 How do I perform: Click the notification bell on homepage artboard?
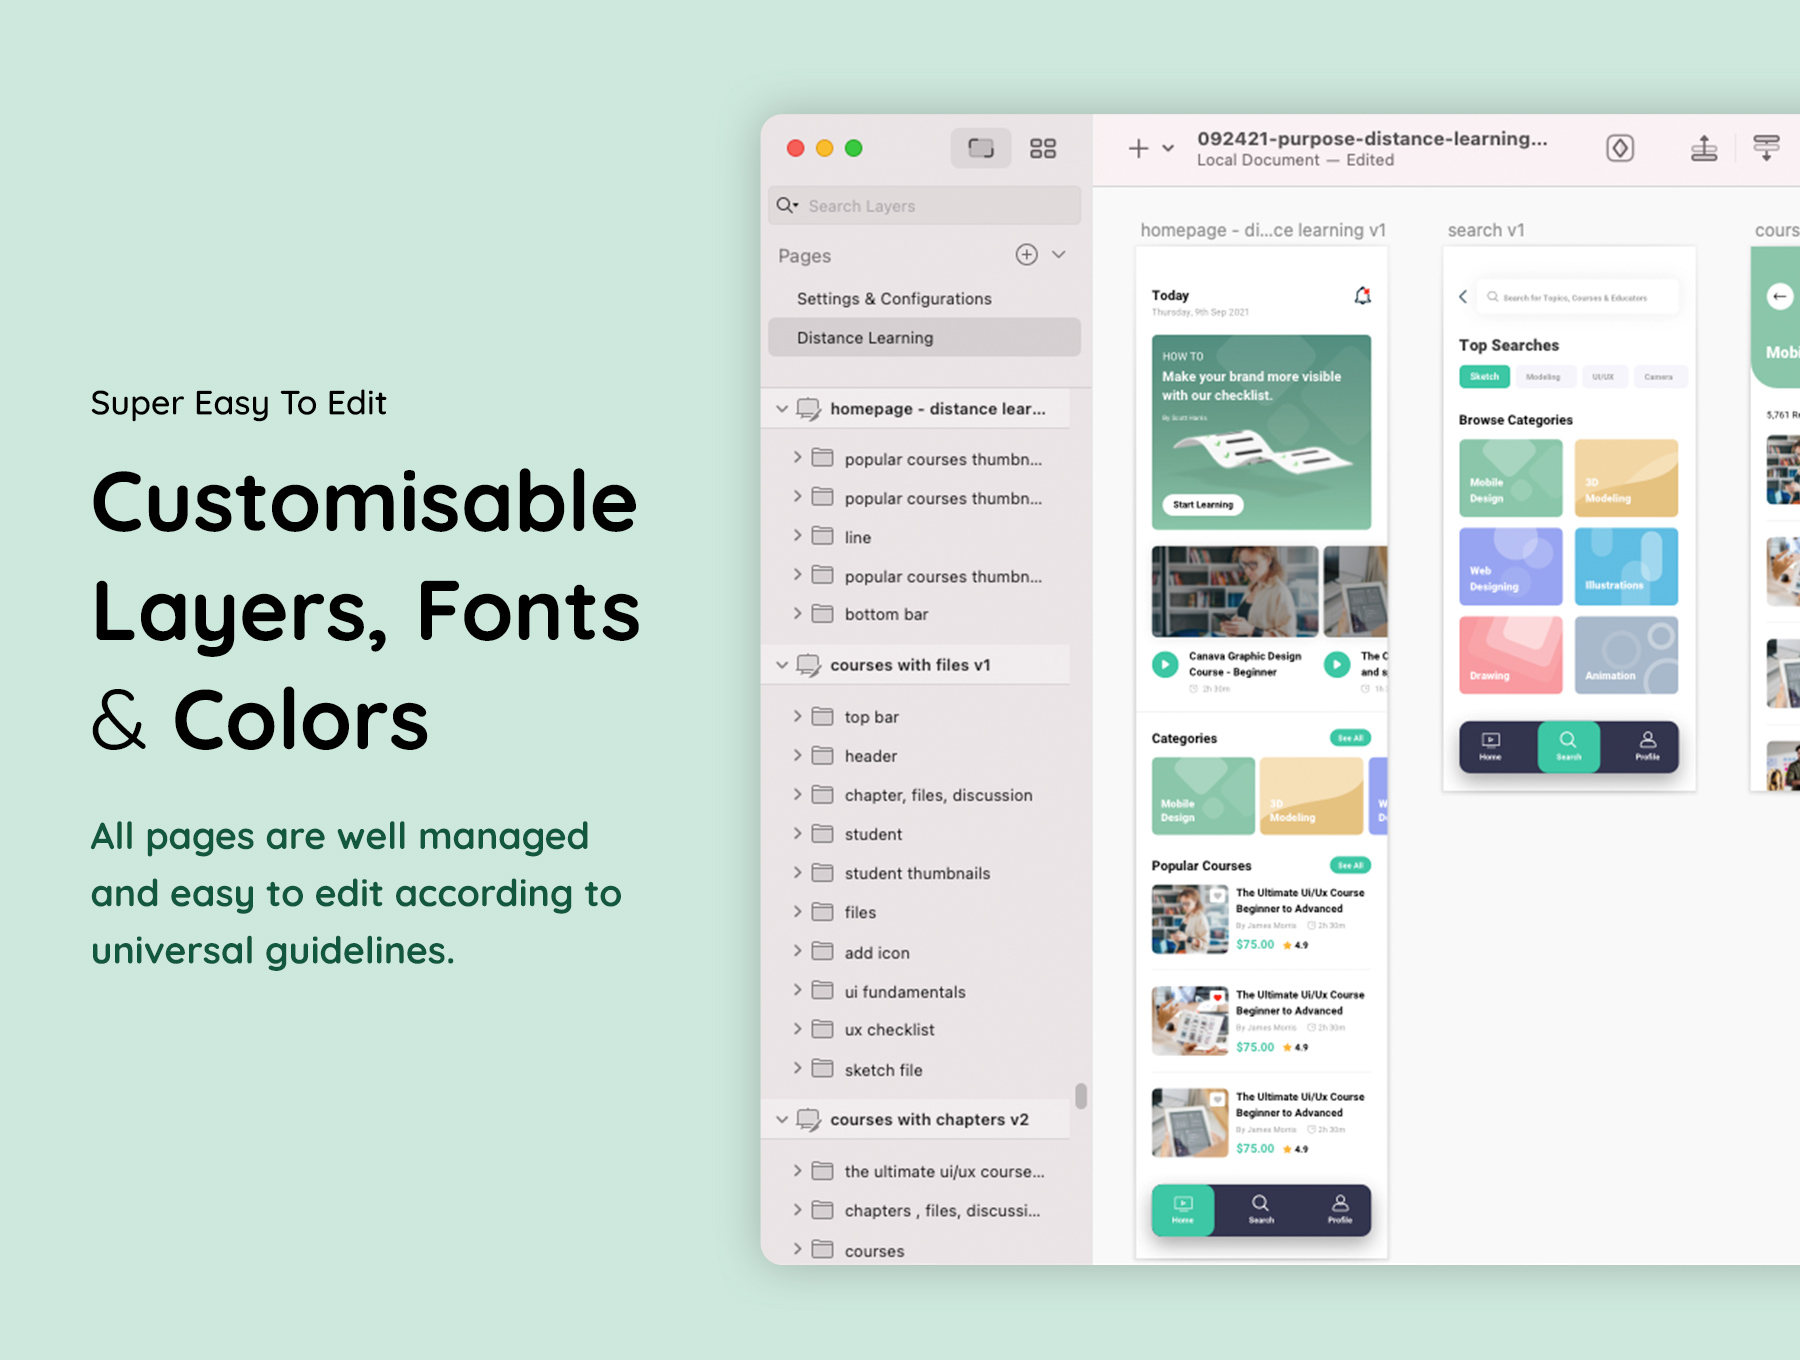tap(1362, 296)
